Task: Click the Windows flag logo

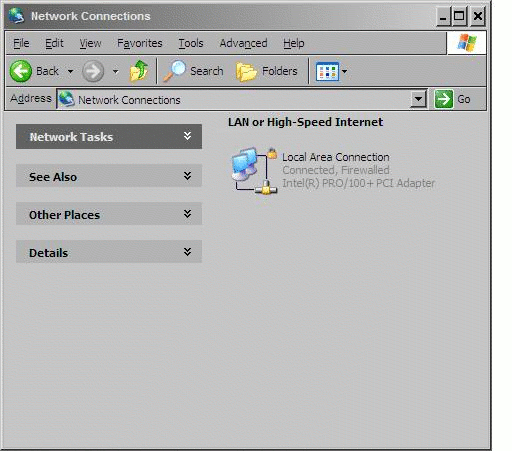Action: (x=467, y=43)
